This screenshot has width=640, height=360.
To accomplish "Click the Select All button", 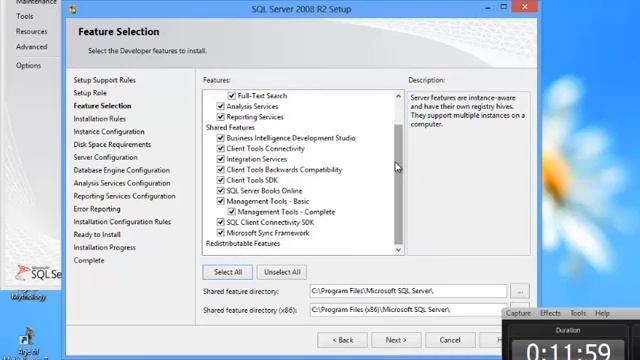I will tap(228, 272).
